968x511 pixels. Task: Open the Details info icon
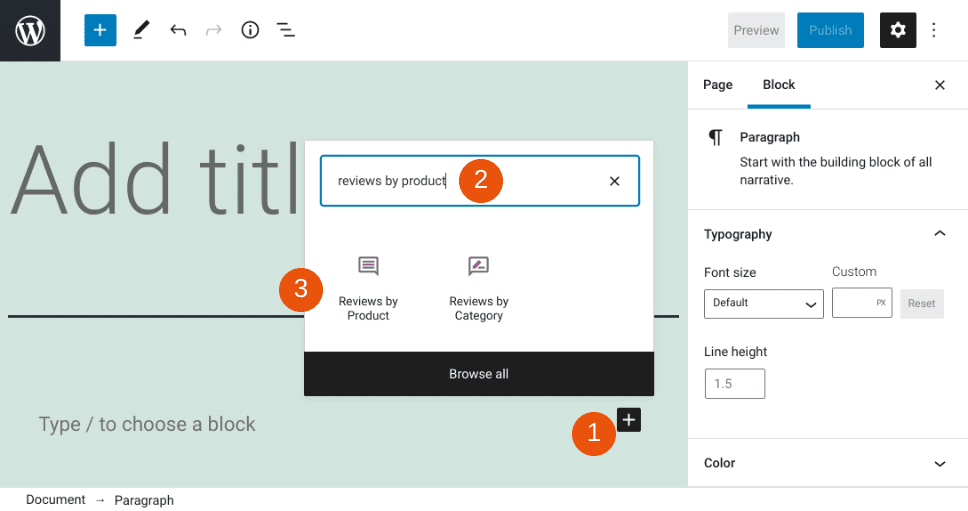[250, 30]
